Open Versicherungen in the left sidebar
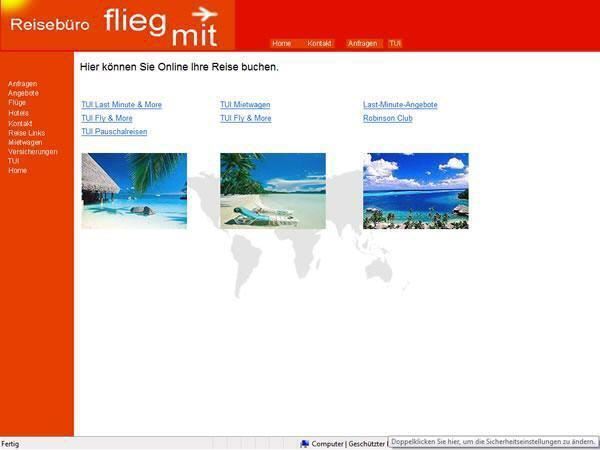 coord(32,152)
